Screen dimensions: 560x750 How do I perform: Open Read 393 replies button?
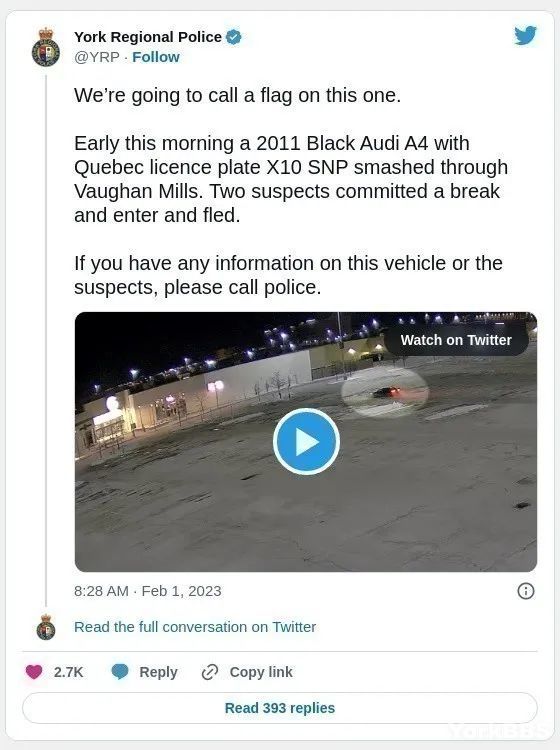point(280,708)
